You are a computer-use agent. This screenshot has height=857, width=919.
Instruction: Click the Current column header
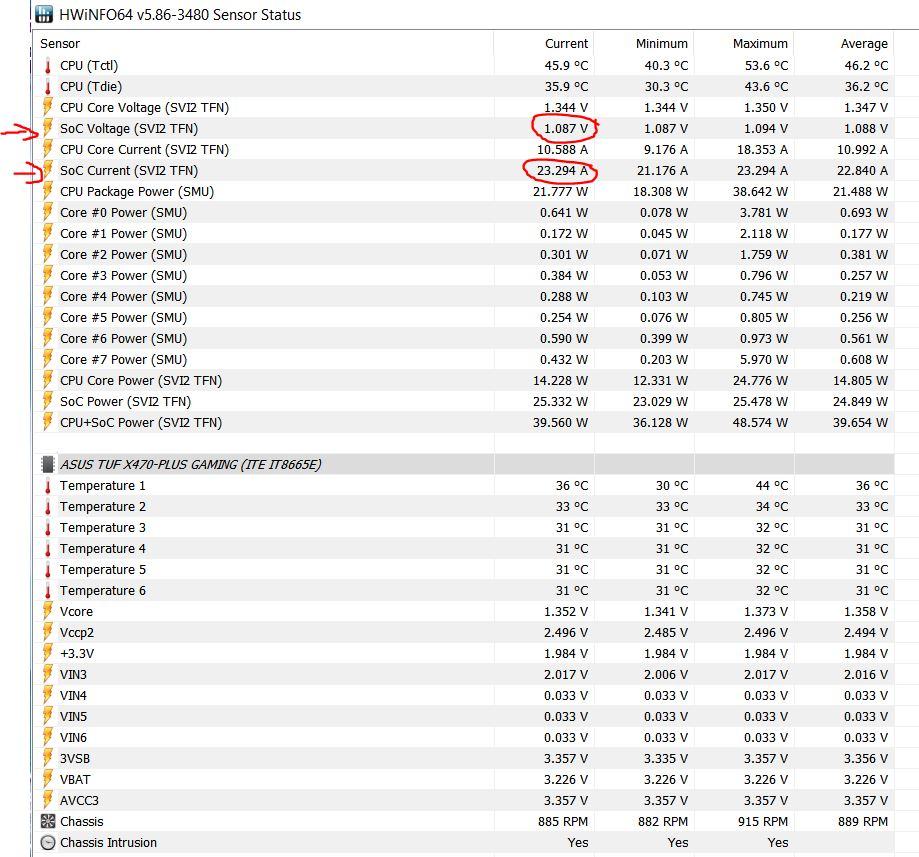coord(566,43)
